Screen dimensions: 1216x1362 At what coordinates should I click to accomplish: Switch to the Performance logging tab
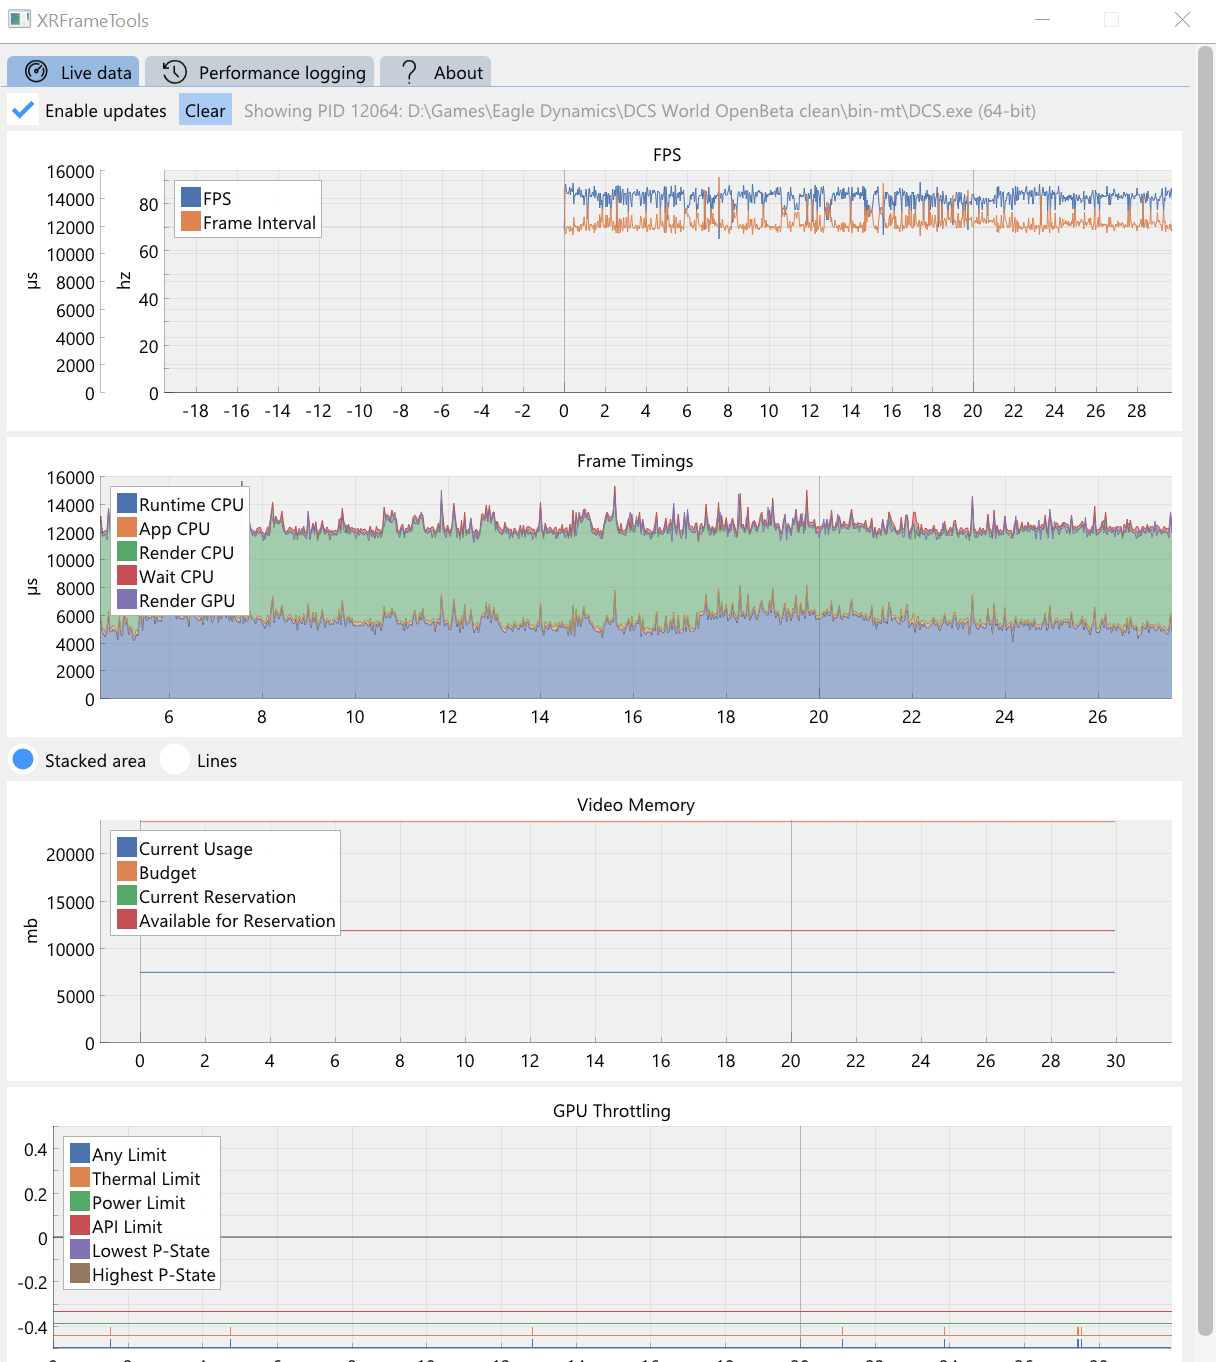(x=260, y=72)
